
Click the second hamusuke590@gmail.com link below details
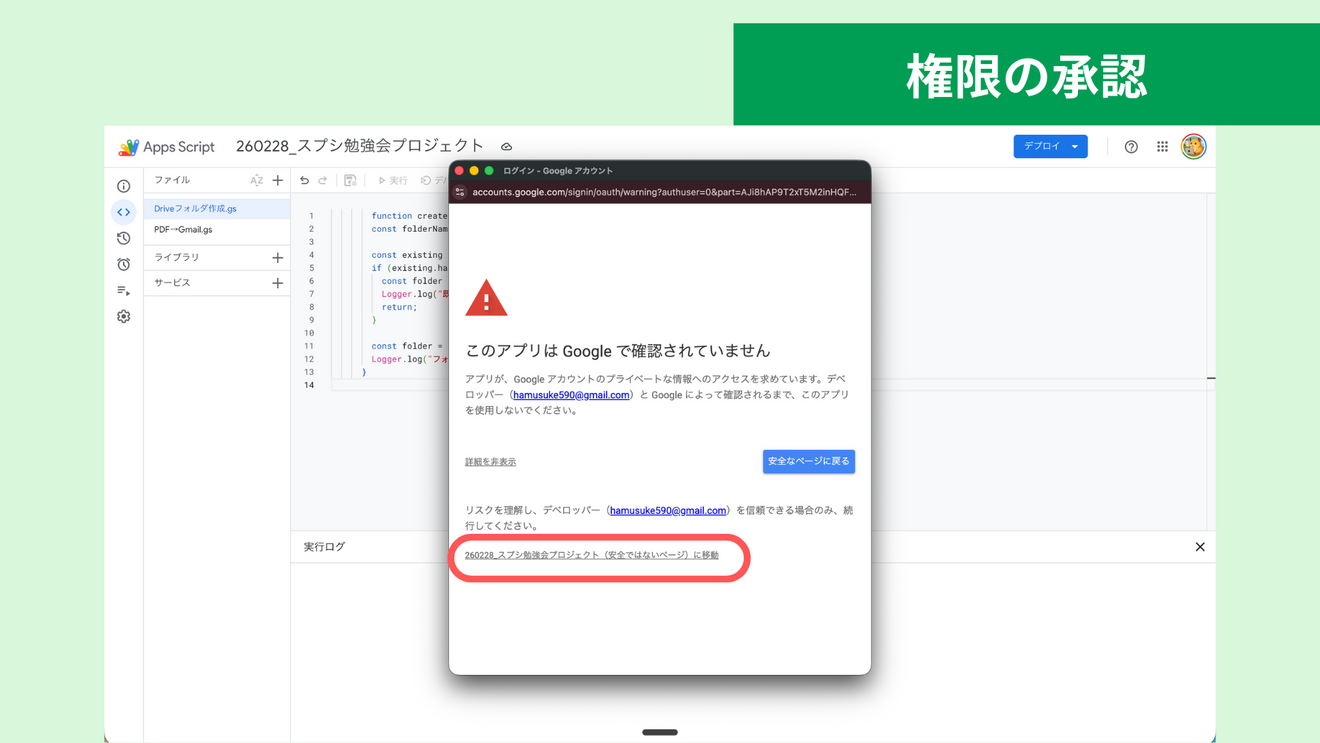(x=668, y=510)
